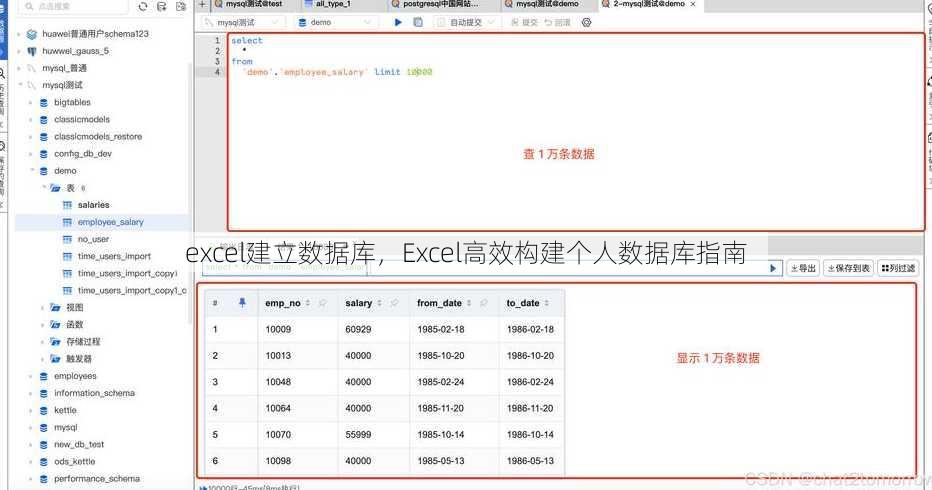Sort by emp_no column arrows
Viewport: 932px width, 490px height.
point(308,303)
